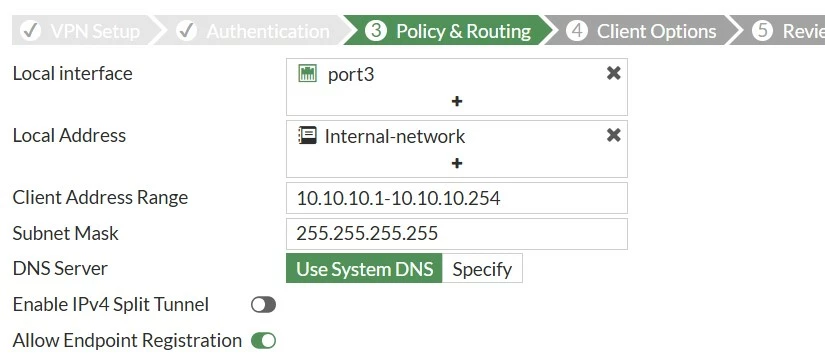The image size is (825, 363).
Task: Click the DNS Server label
Action: coord(60,268)
